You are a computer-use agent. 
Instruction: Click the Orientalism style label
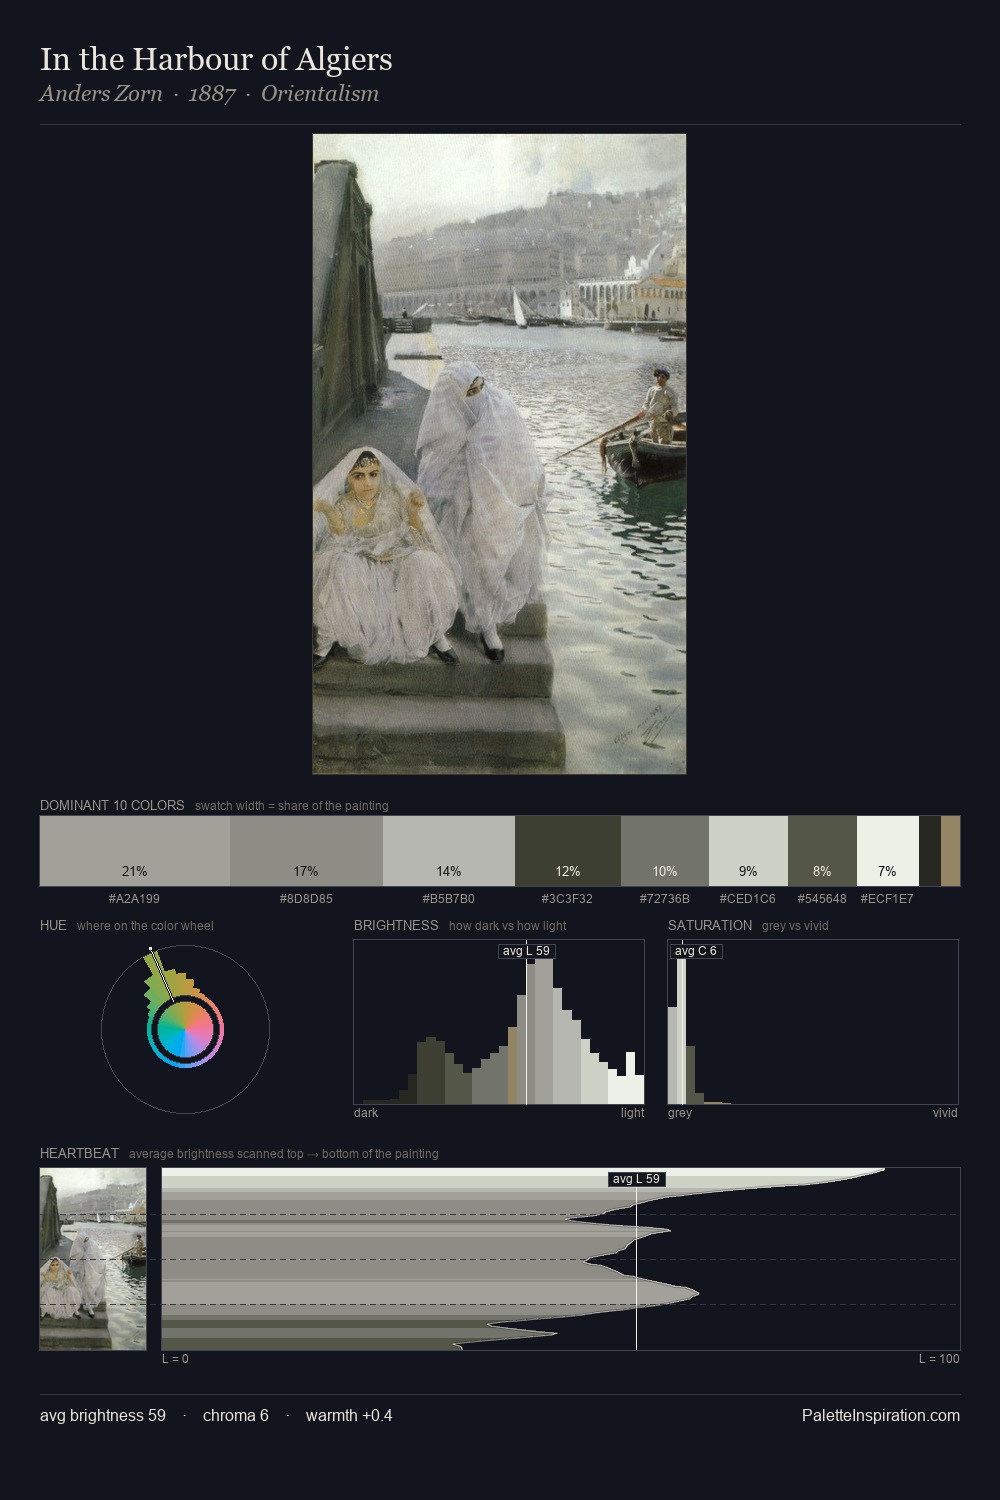320,94
